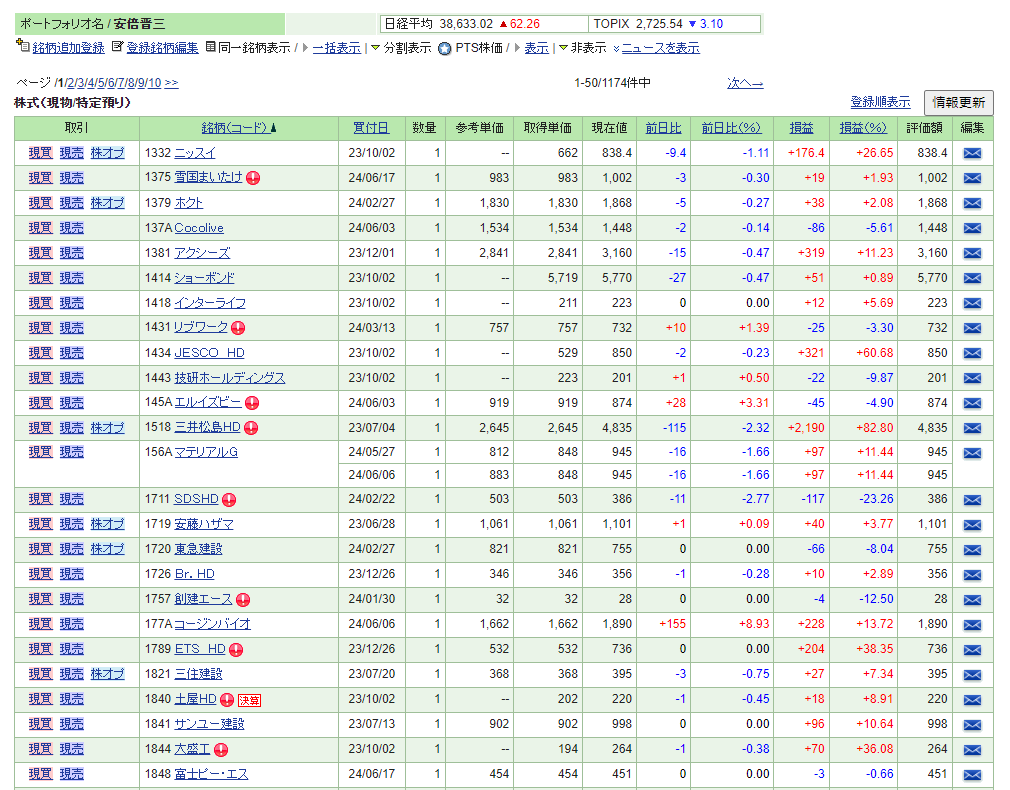Viewport: 1010px width, 790px height.
Task: Click the 銘柄追加登録 add icon
Action: [23, 46]
